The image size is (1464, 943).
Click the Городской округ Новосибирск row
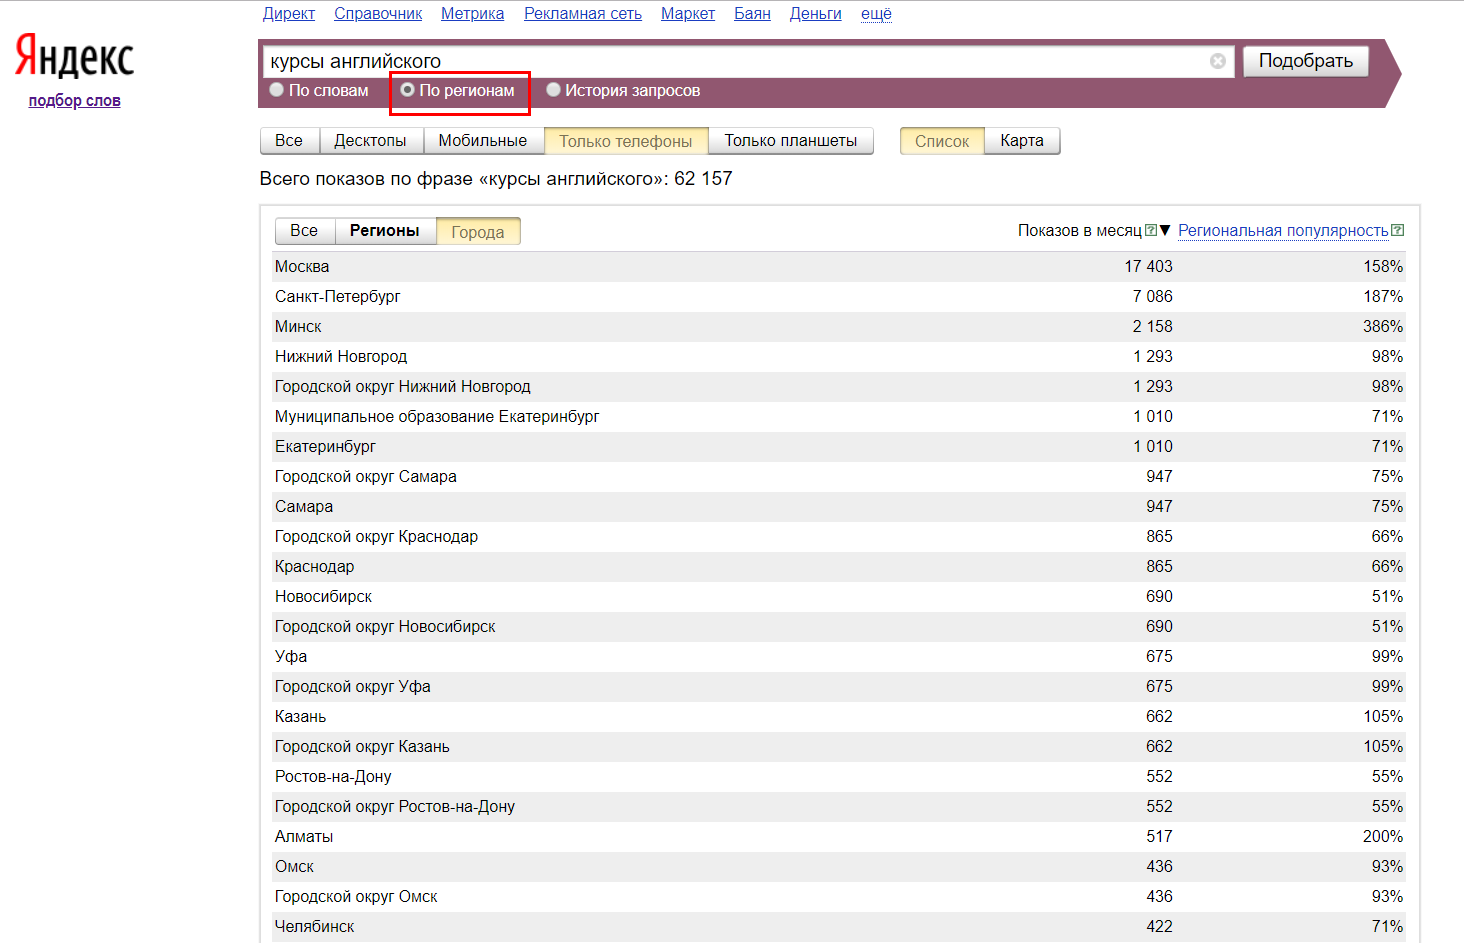click(x=839, y=626)
